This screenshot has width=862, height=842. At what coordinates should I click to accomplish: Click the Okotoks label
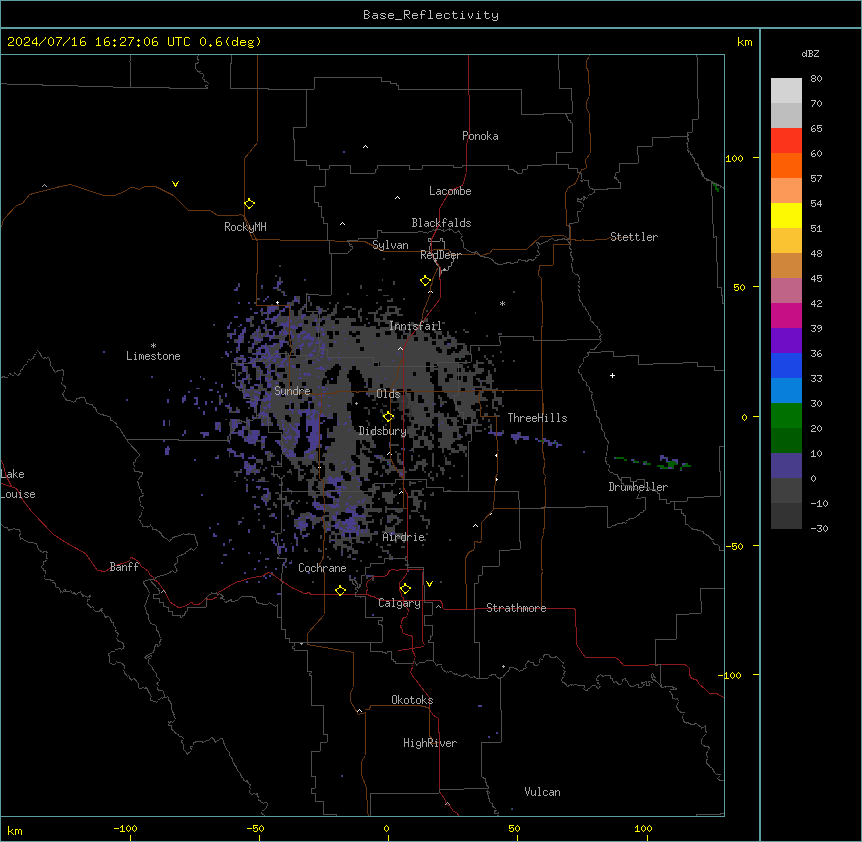click(x=412, y=700)
